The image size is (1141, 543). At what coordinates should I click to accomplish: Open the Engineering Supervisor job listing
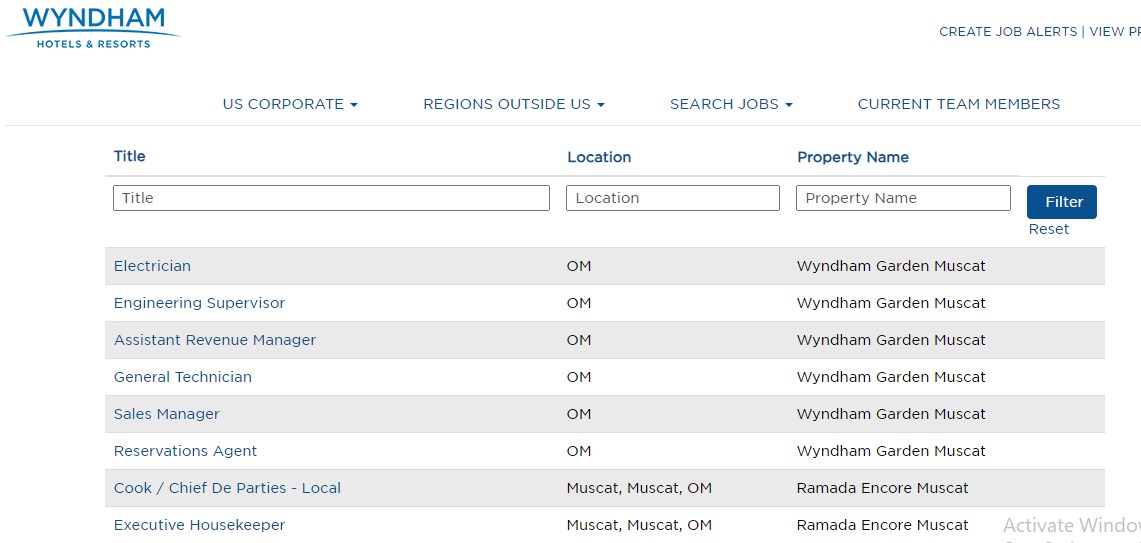click(x=199, y=303)
